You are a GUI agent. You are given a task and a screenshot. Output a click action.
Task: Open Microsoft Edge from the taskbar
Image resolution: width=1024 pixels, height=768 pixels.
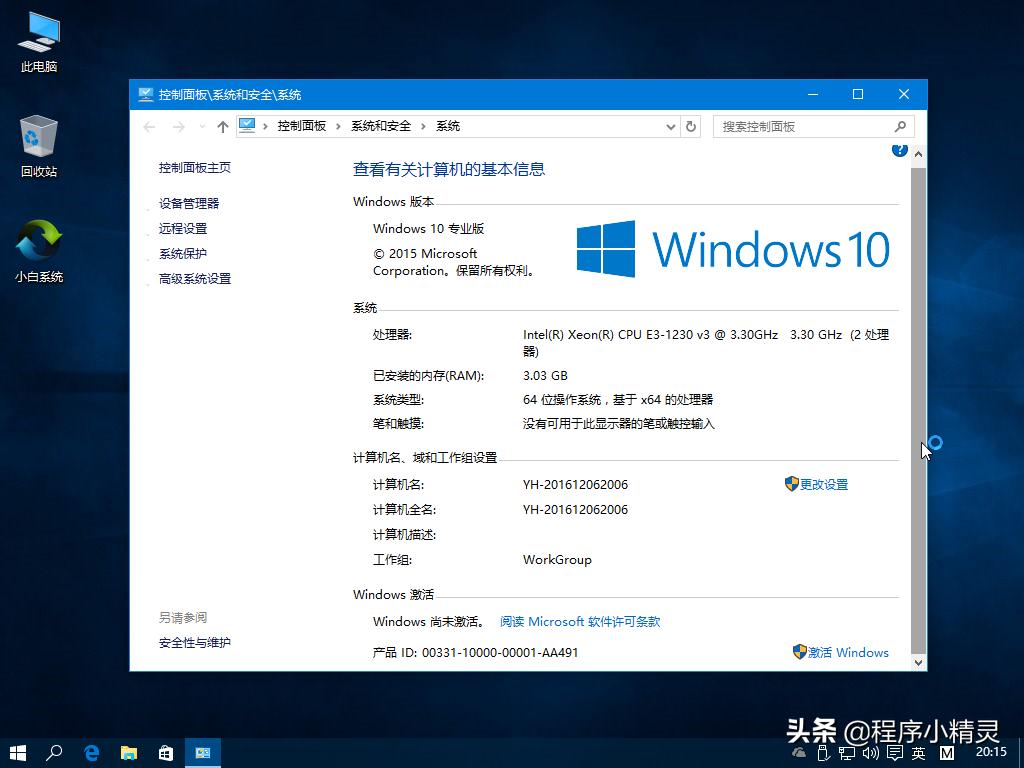pos(91,752)
